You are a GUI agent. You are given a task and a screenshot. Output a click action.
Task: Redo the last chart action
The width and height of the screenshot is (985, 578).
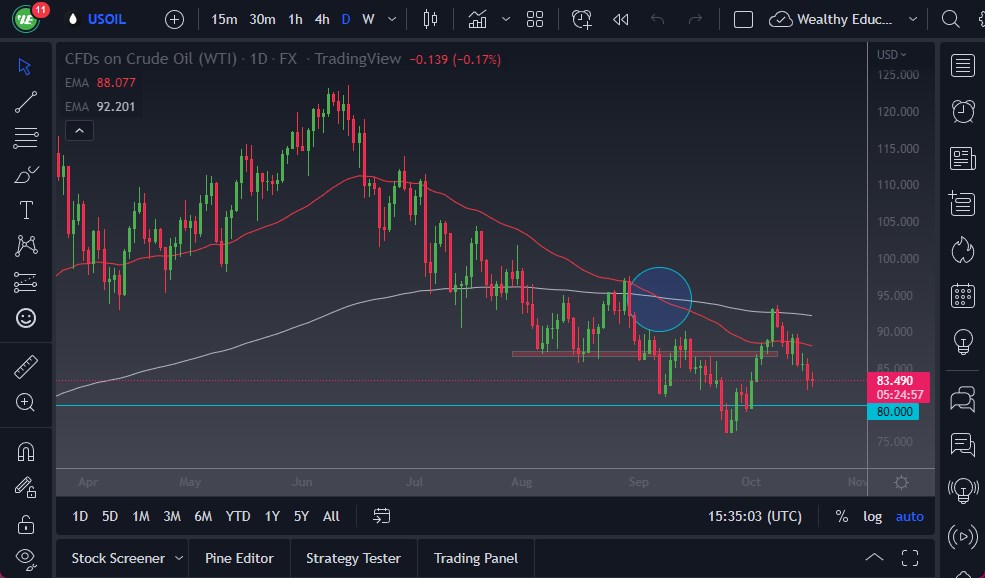coord(695,19)
